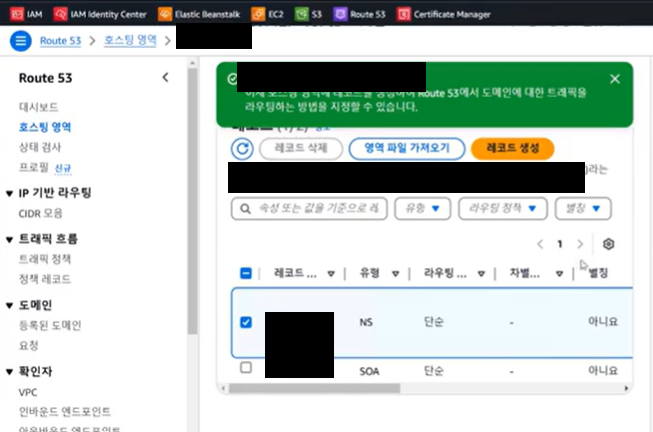Viewport: 653px width, 432px height.
Task: Collapse the 도메인 section
Action: point(9,305)
